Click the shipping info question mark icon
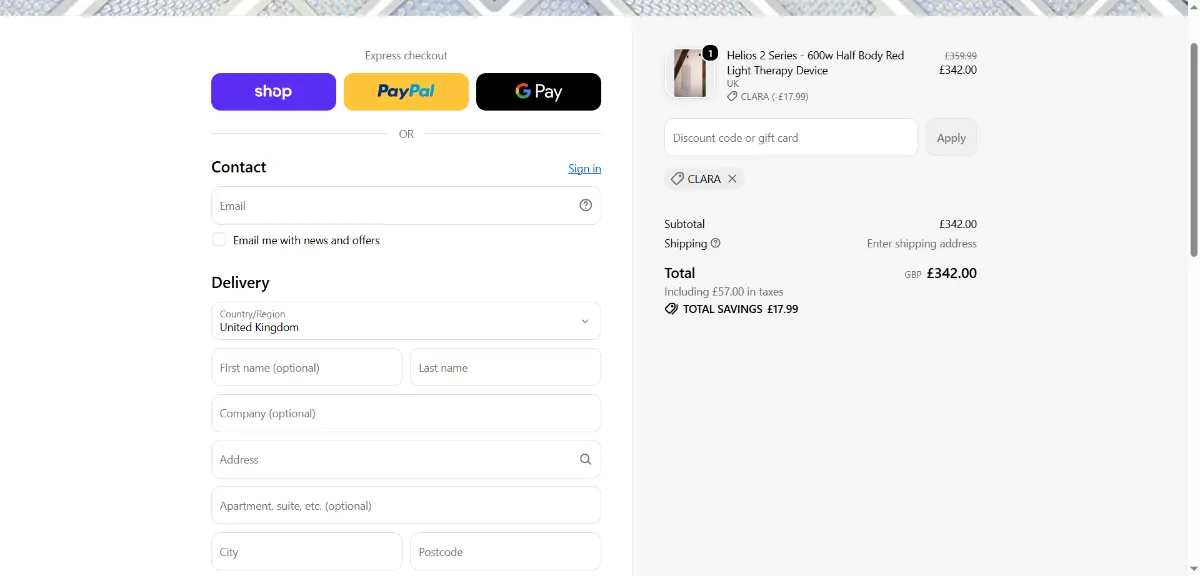This screenshot has width=1200, height=576. coord(715,243)
